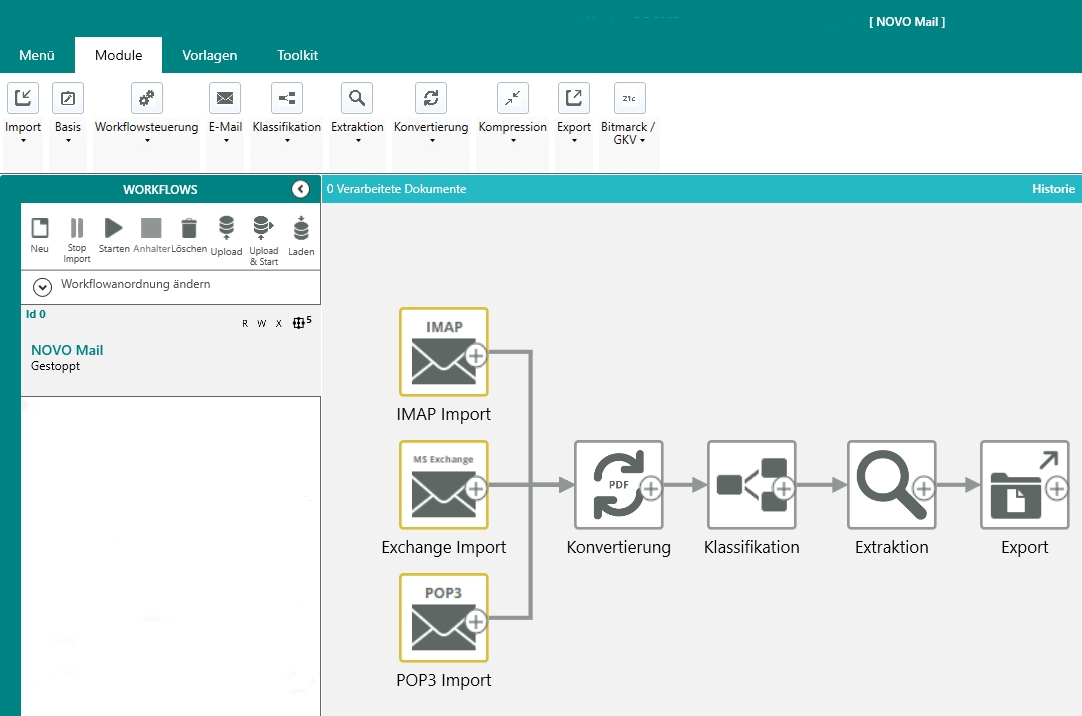Screen dimensions: 1082x716
Task: Expand Import dropdown arrow
Action: (23, 141)
